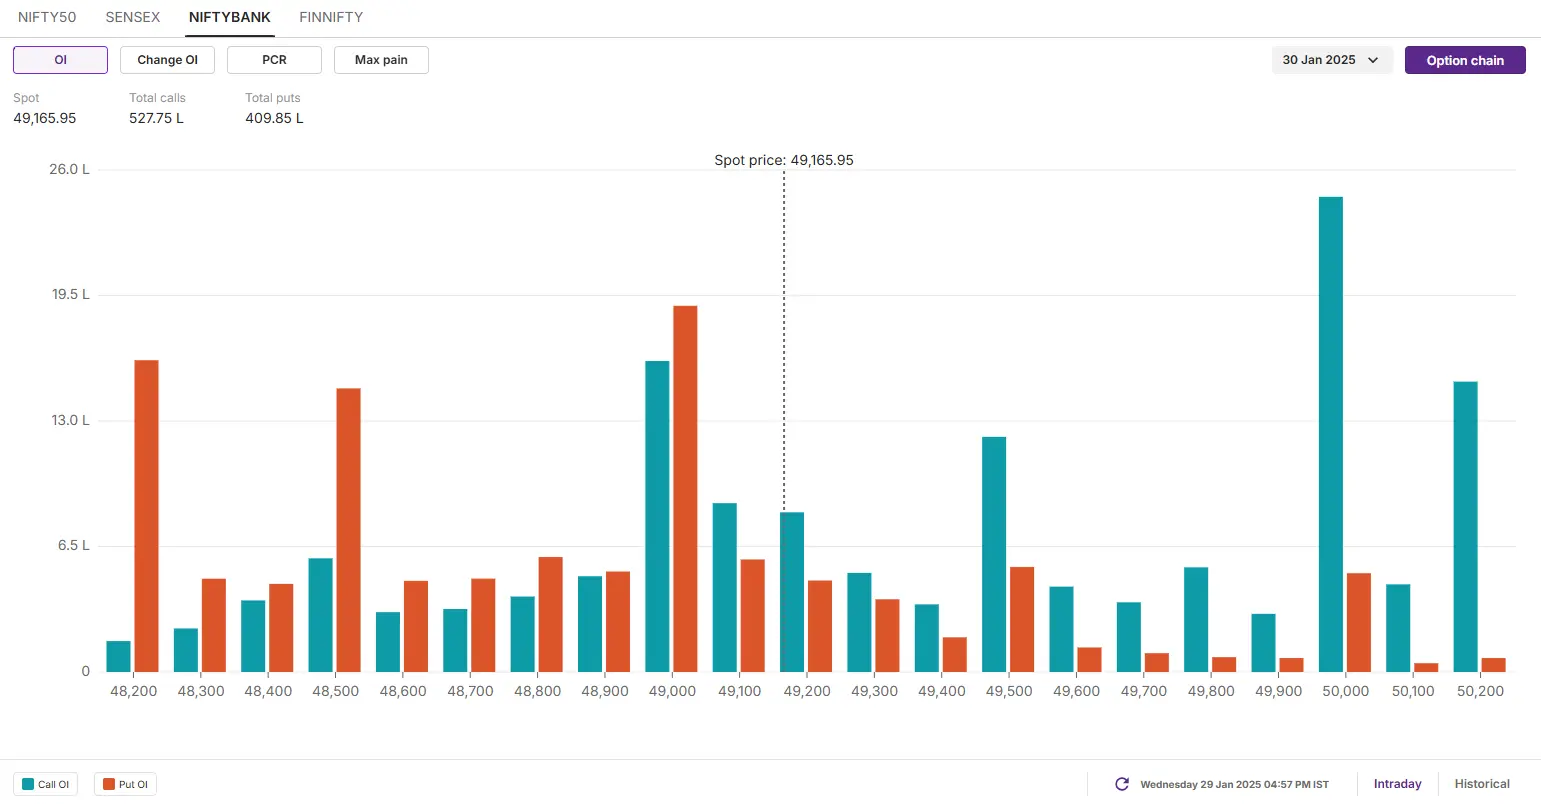The width and height of the screenshot is (1541, 804).
Task: Click the 48,800 put OI bar
Action: [550, 614]
